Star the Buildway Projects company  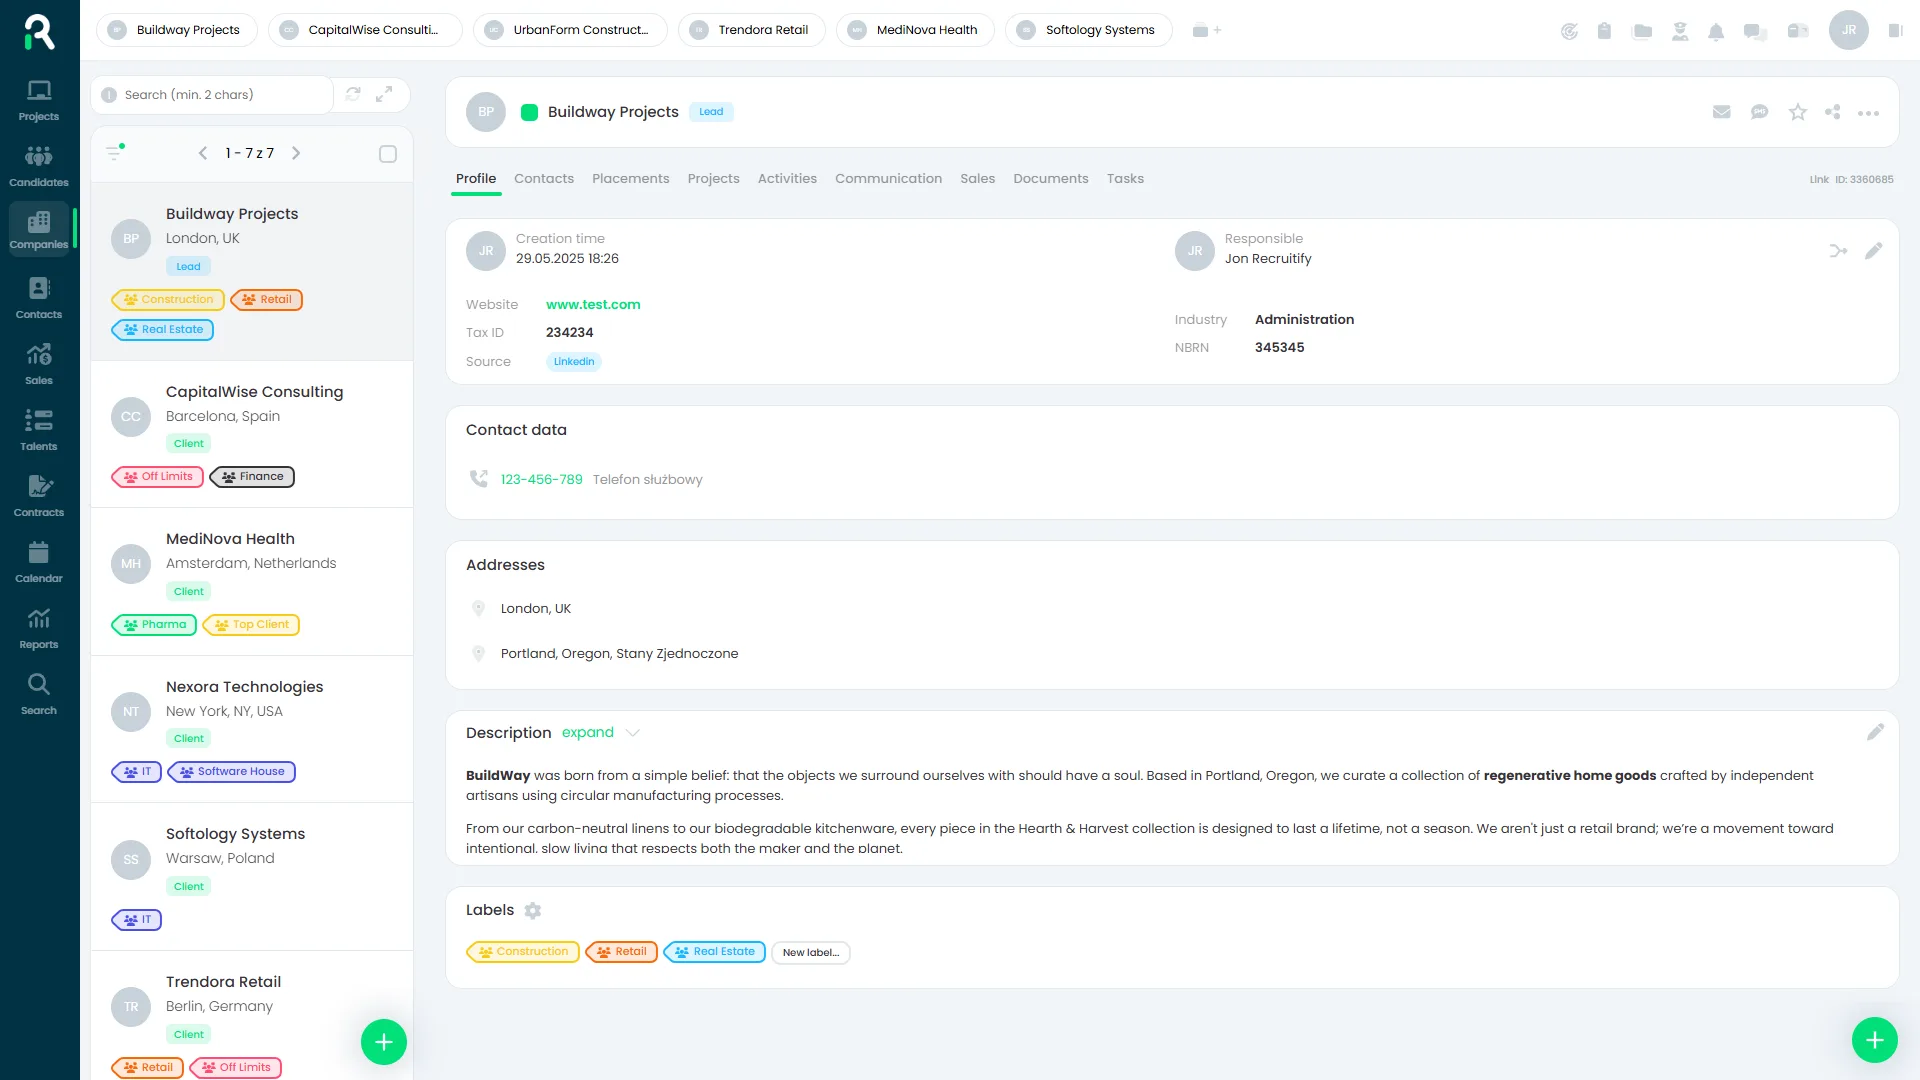pos(1797,112)
